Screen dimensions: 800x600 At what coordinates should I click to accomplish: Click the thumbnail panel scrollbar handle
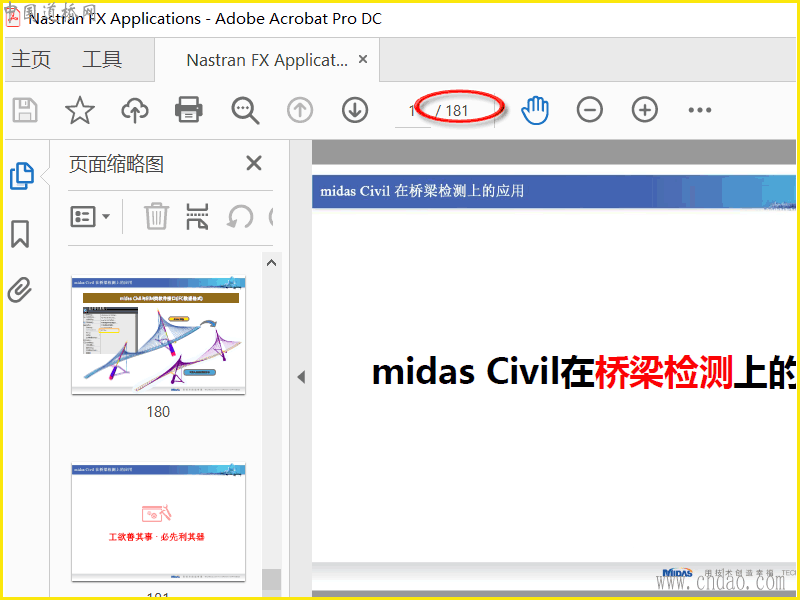pos(271,580)
